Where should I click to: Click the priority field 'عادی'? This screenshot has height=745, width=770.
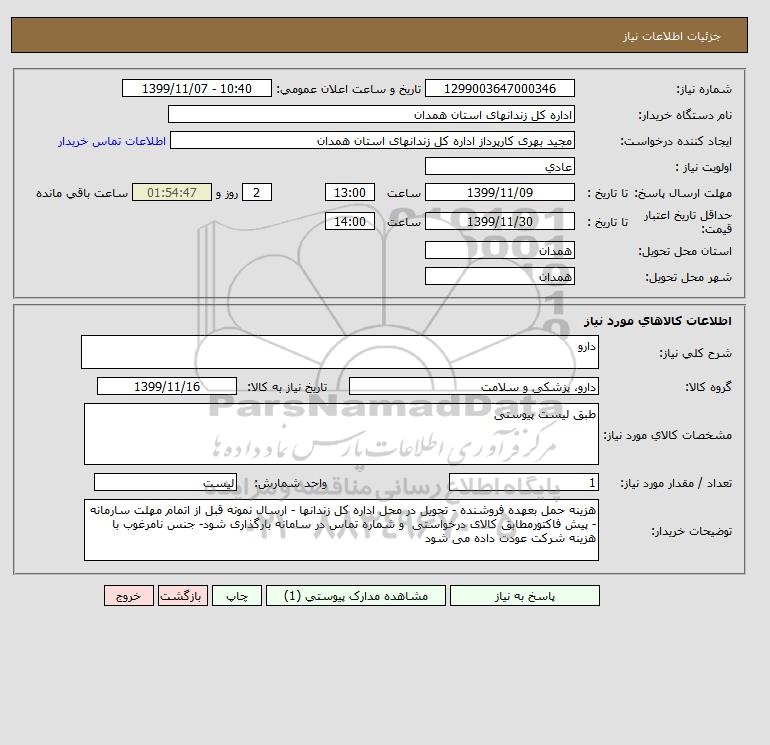(499, 166)
